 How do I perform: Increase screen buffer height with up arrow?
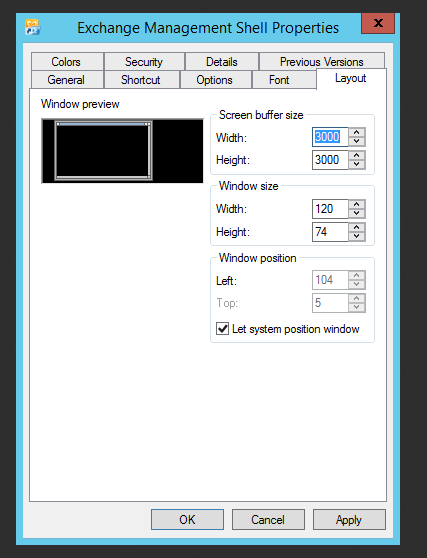357,156
